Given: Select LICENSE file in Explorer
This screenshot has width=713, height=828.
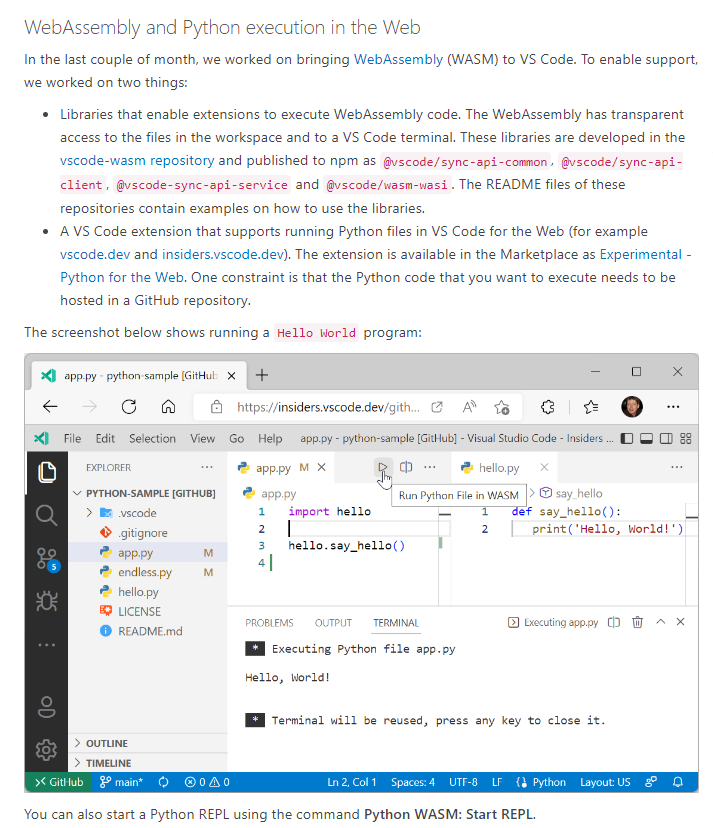Looking at the screenshot, I should tap(148, 611).
